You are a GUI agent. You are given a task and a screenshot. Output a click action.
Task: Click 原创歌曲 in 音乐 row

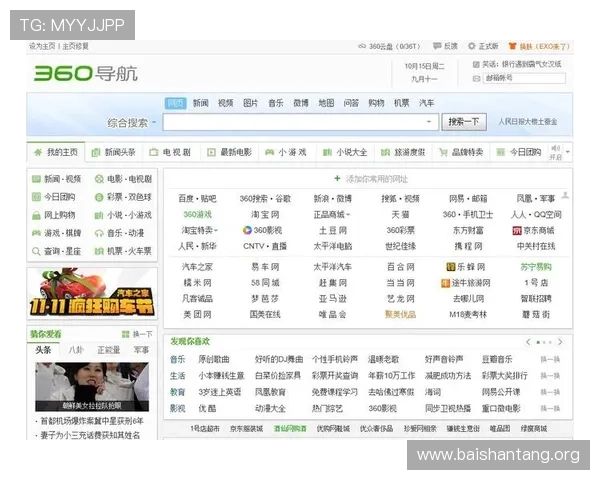(x=214, y=359)
